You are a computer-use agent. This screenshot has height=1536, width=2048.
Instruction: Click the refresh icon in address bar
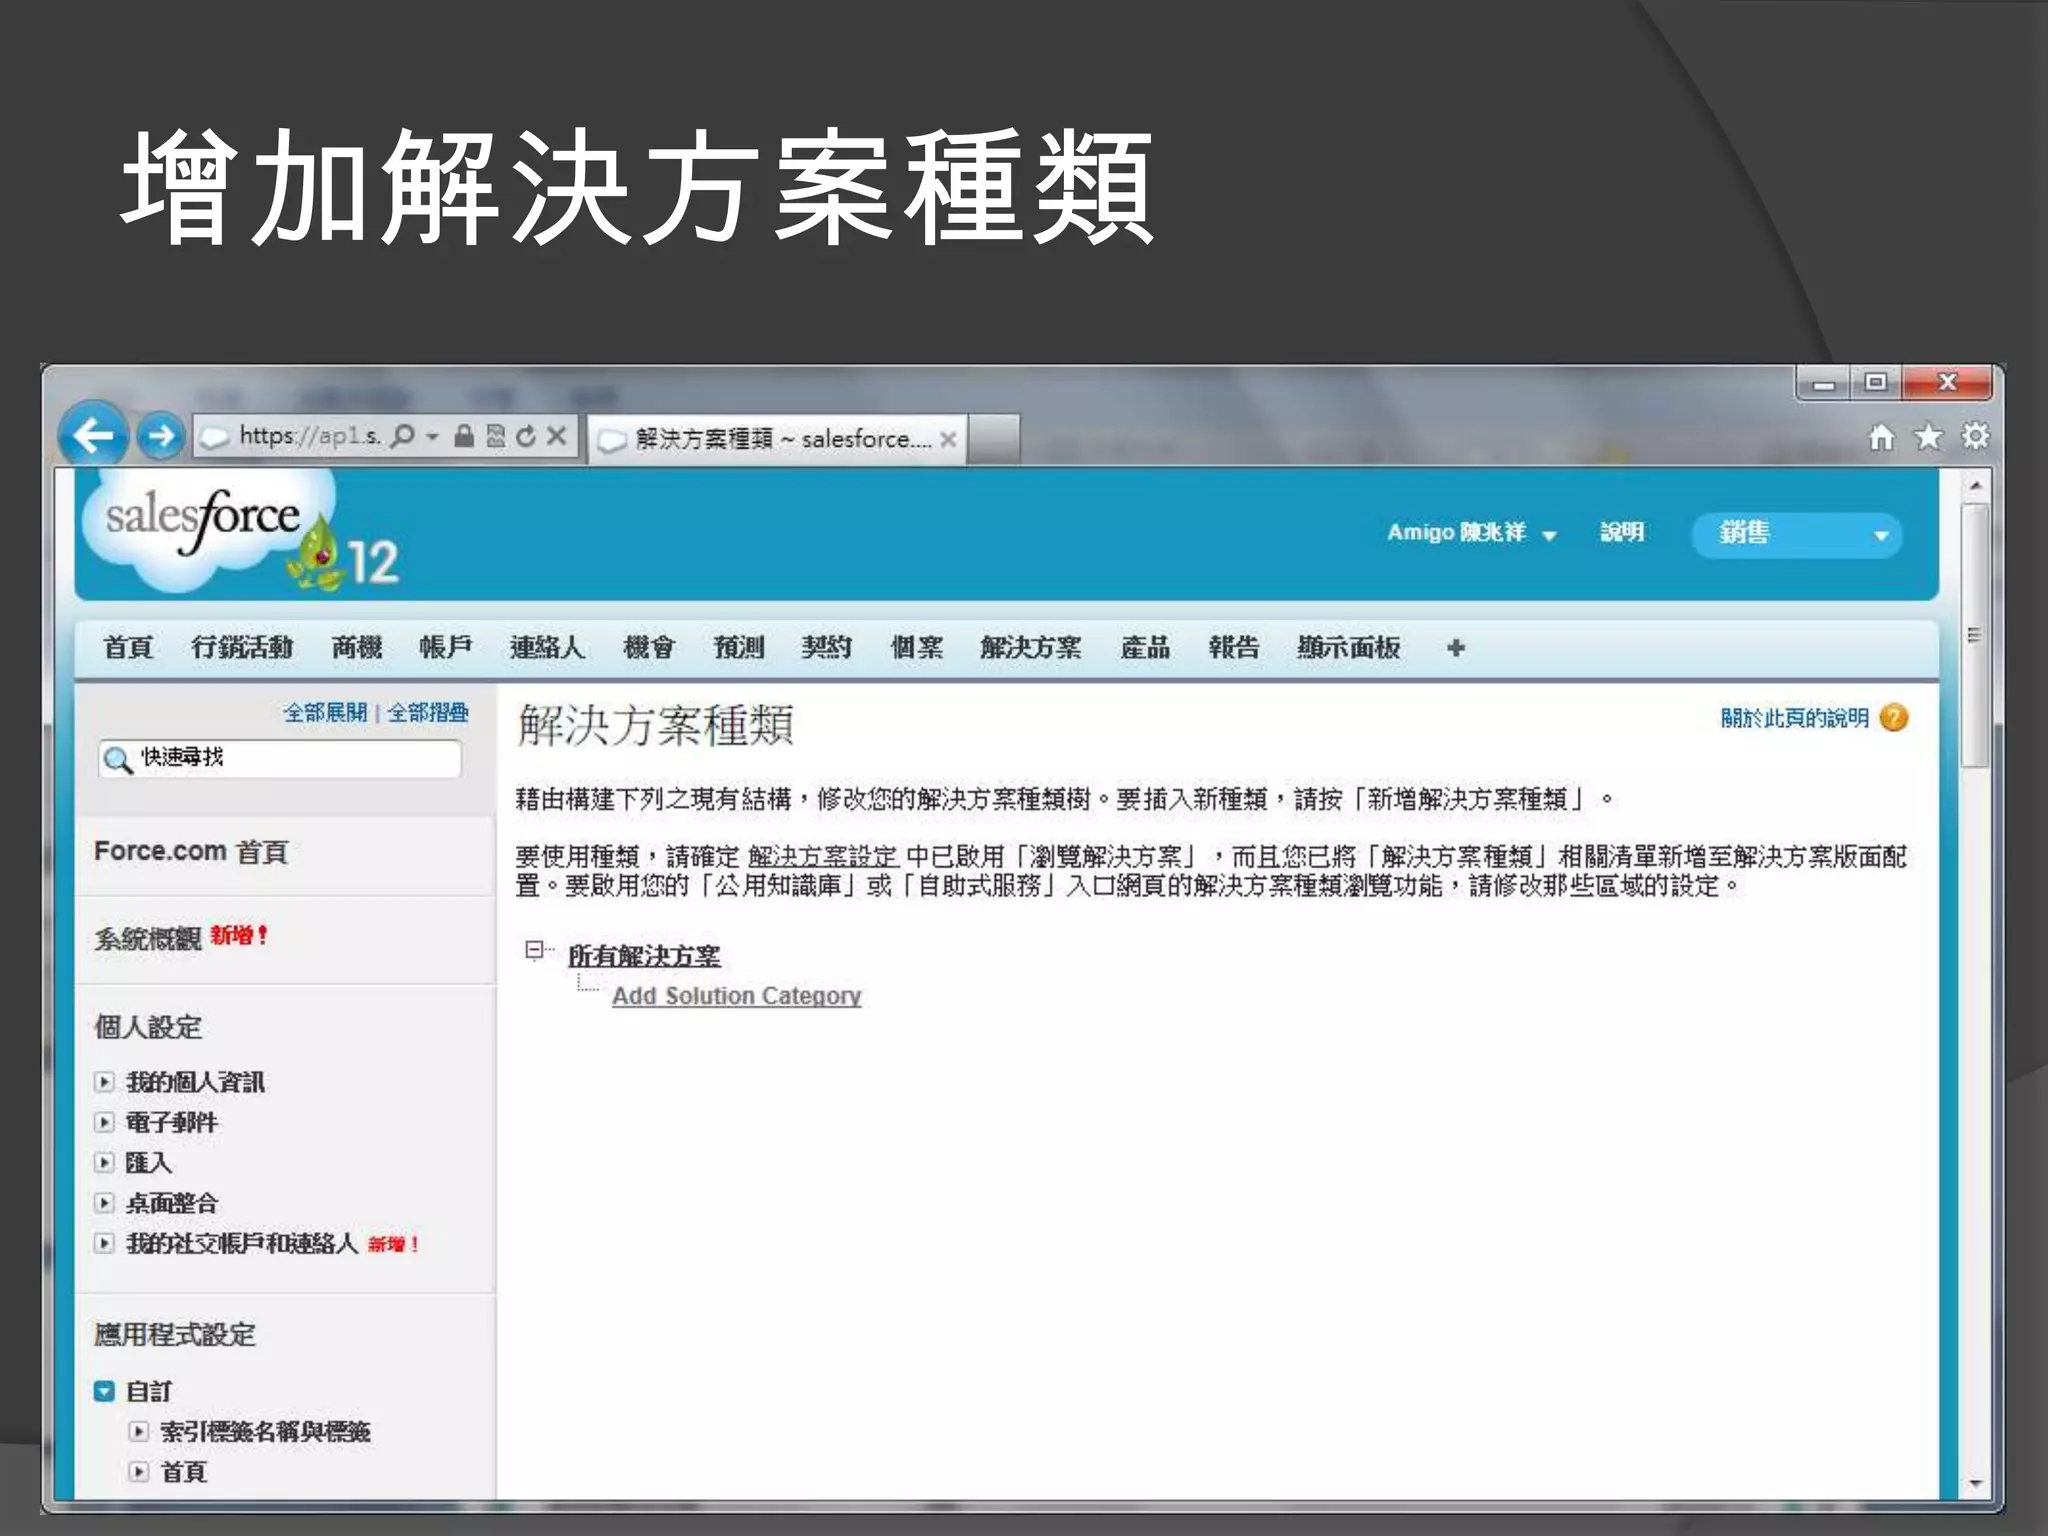coord(526,436)
